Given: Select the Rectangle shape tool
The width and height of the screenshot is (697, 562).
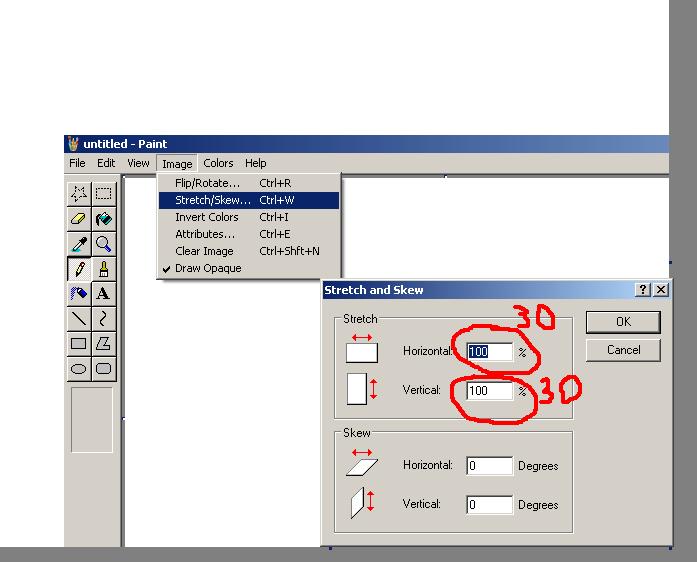Looking at the screenshot, I should click(79, 343).
